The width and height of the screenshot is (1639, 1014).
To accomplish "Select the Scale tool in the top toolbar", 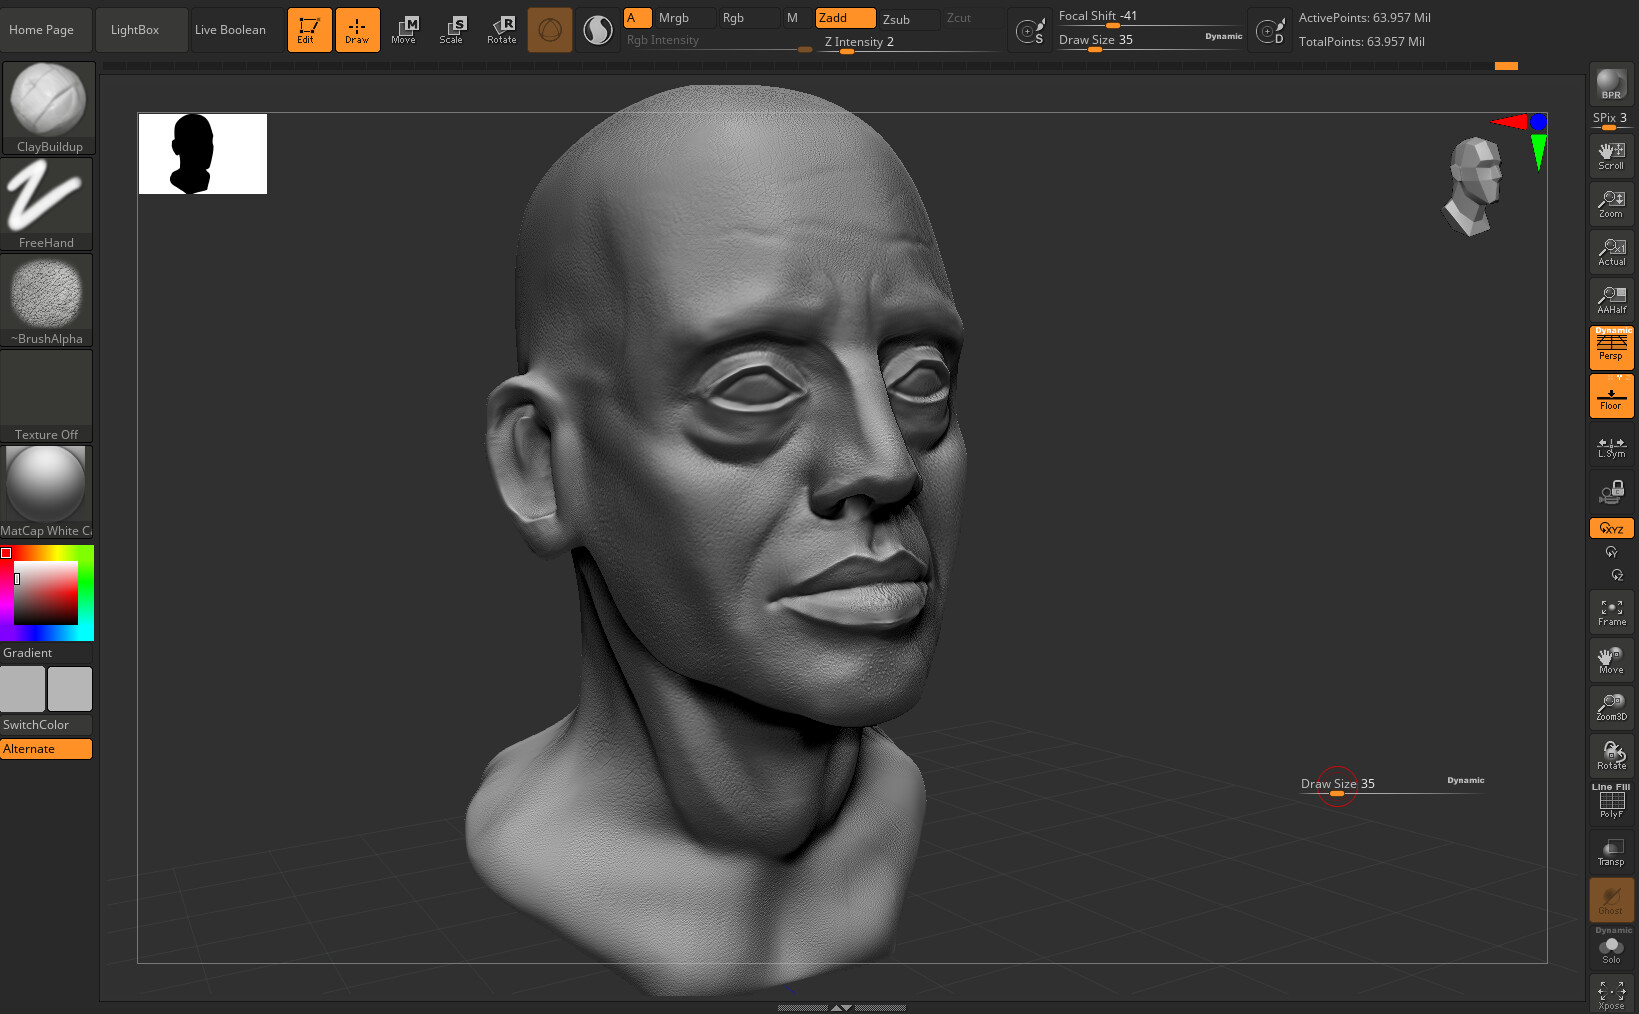I will 452,29.
